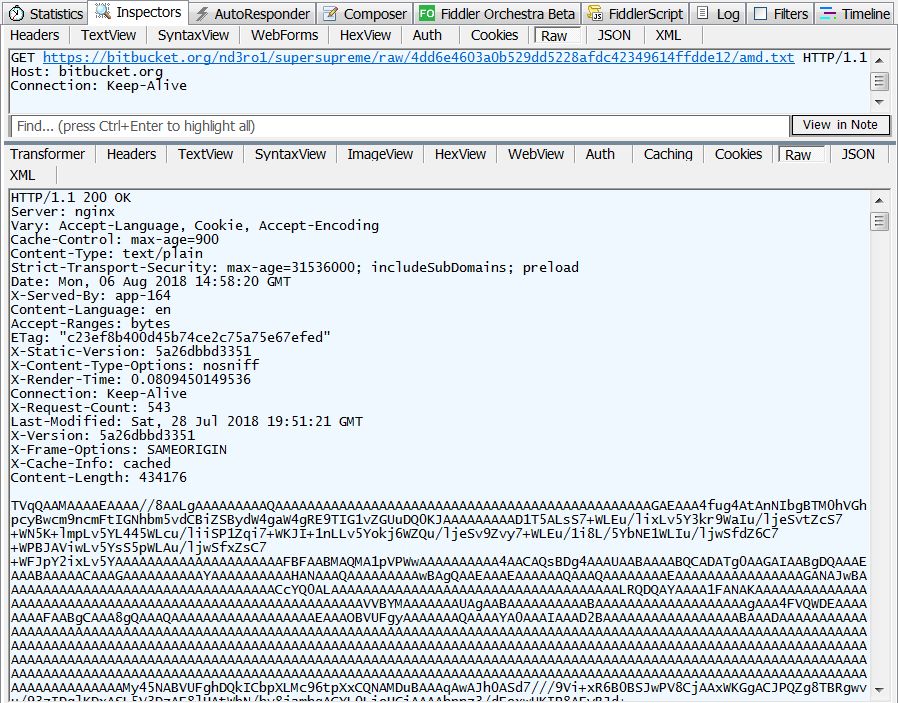Screen dimensions: 898x703
Task: Open the response XML tab
Action: tap(22, 175)
